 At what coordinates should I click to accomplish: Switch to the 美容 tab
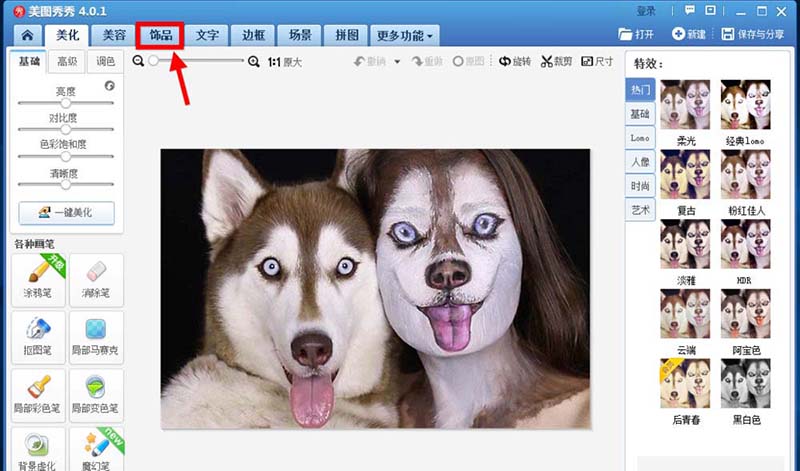click(x=114, y=35)
